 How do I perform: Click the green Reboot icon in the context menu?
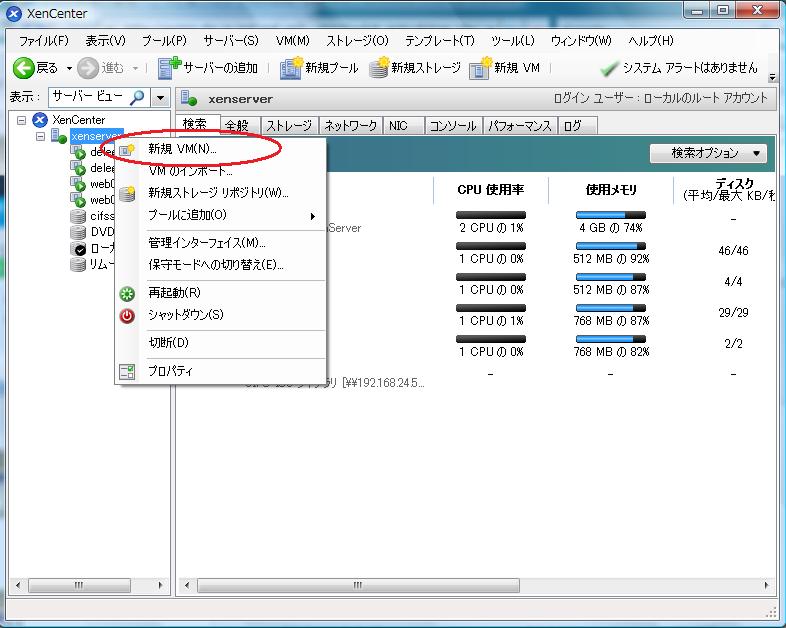click(127, 294)
